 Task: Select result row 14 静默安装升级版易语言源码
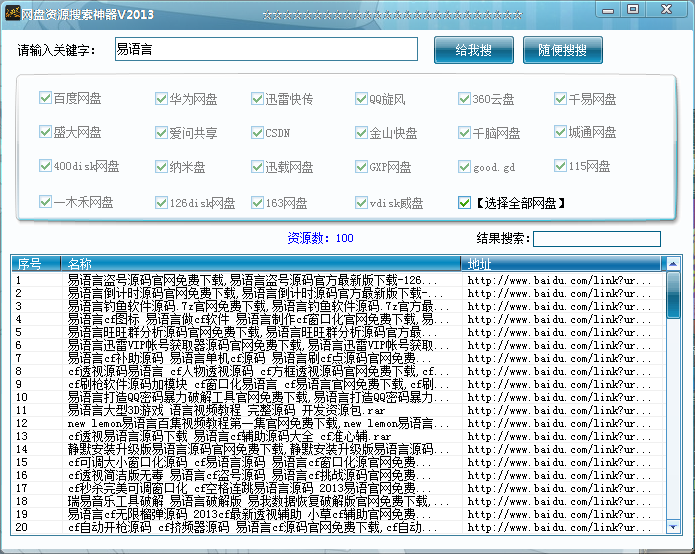point(338,449)
